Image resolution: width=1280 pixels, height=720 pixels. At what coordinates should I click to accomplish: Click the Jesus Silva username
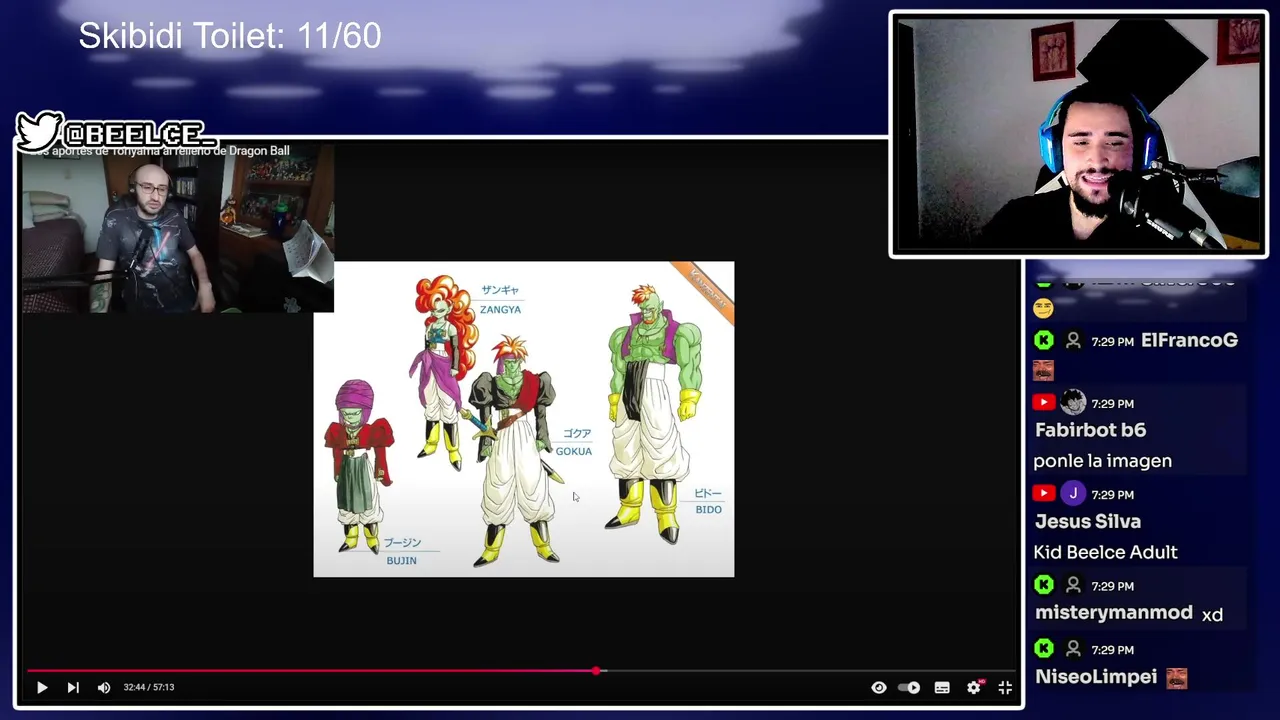coord(1087,521)
